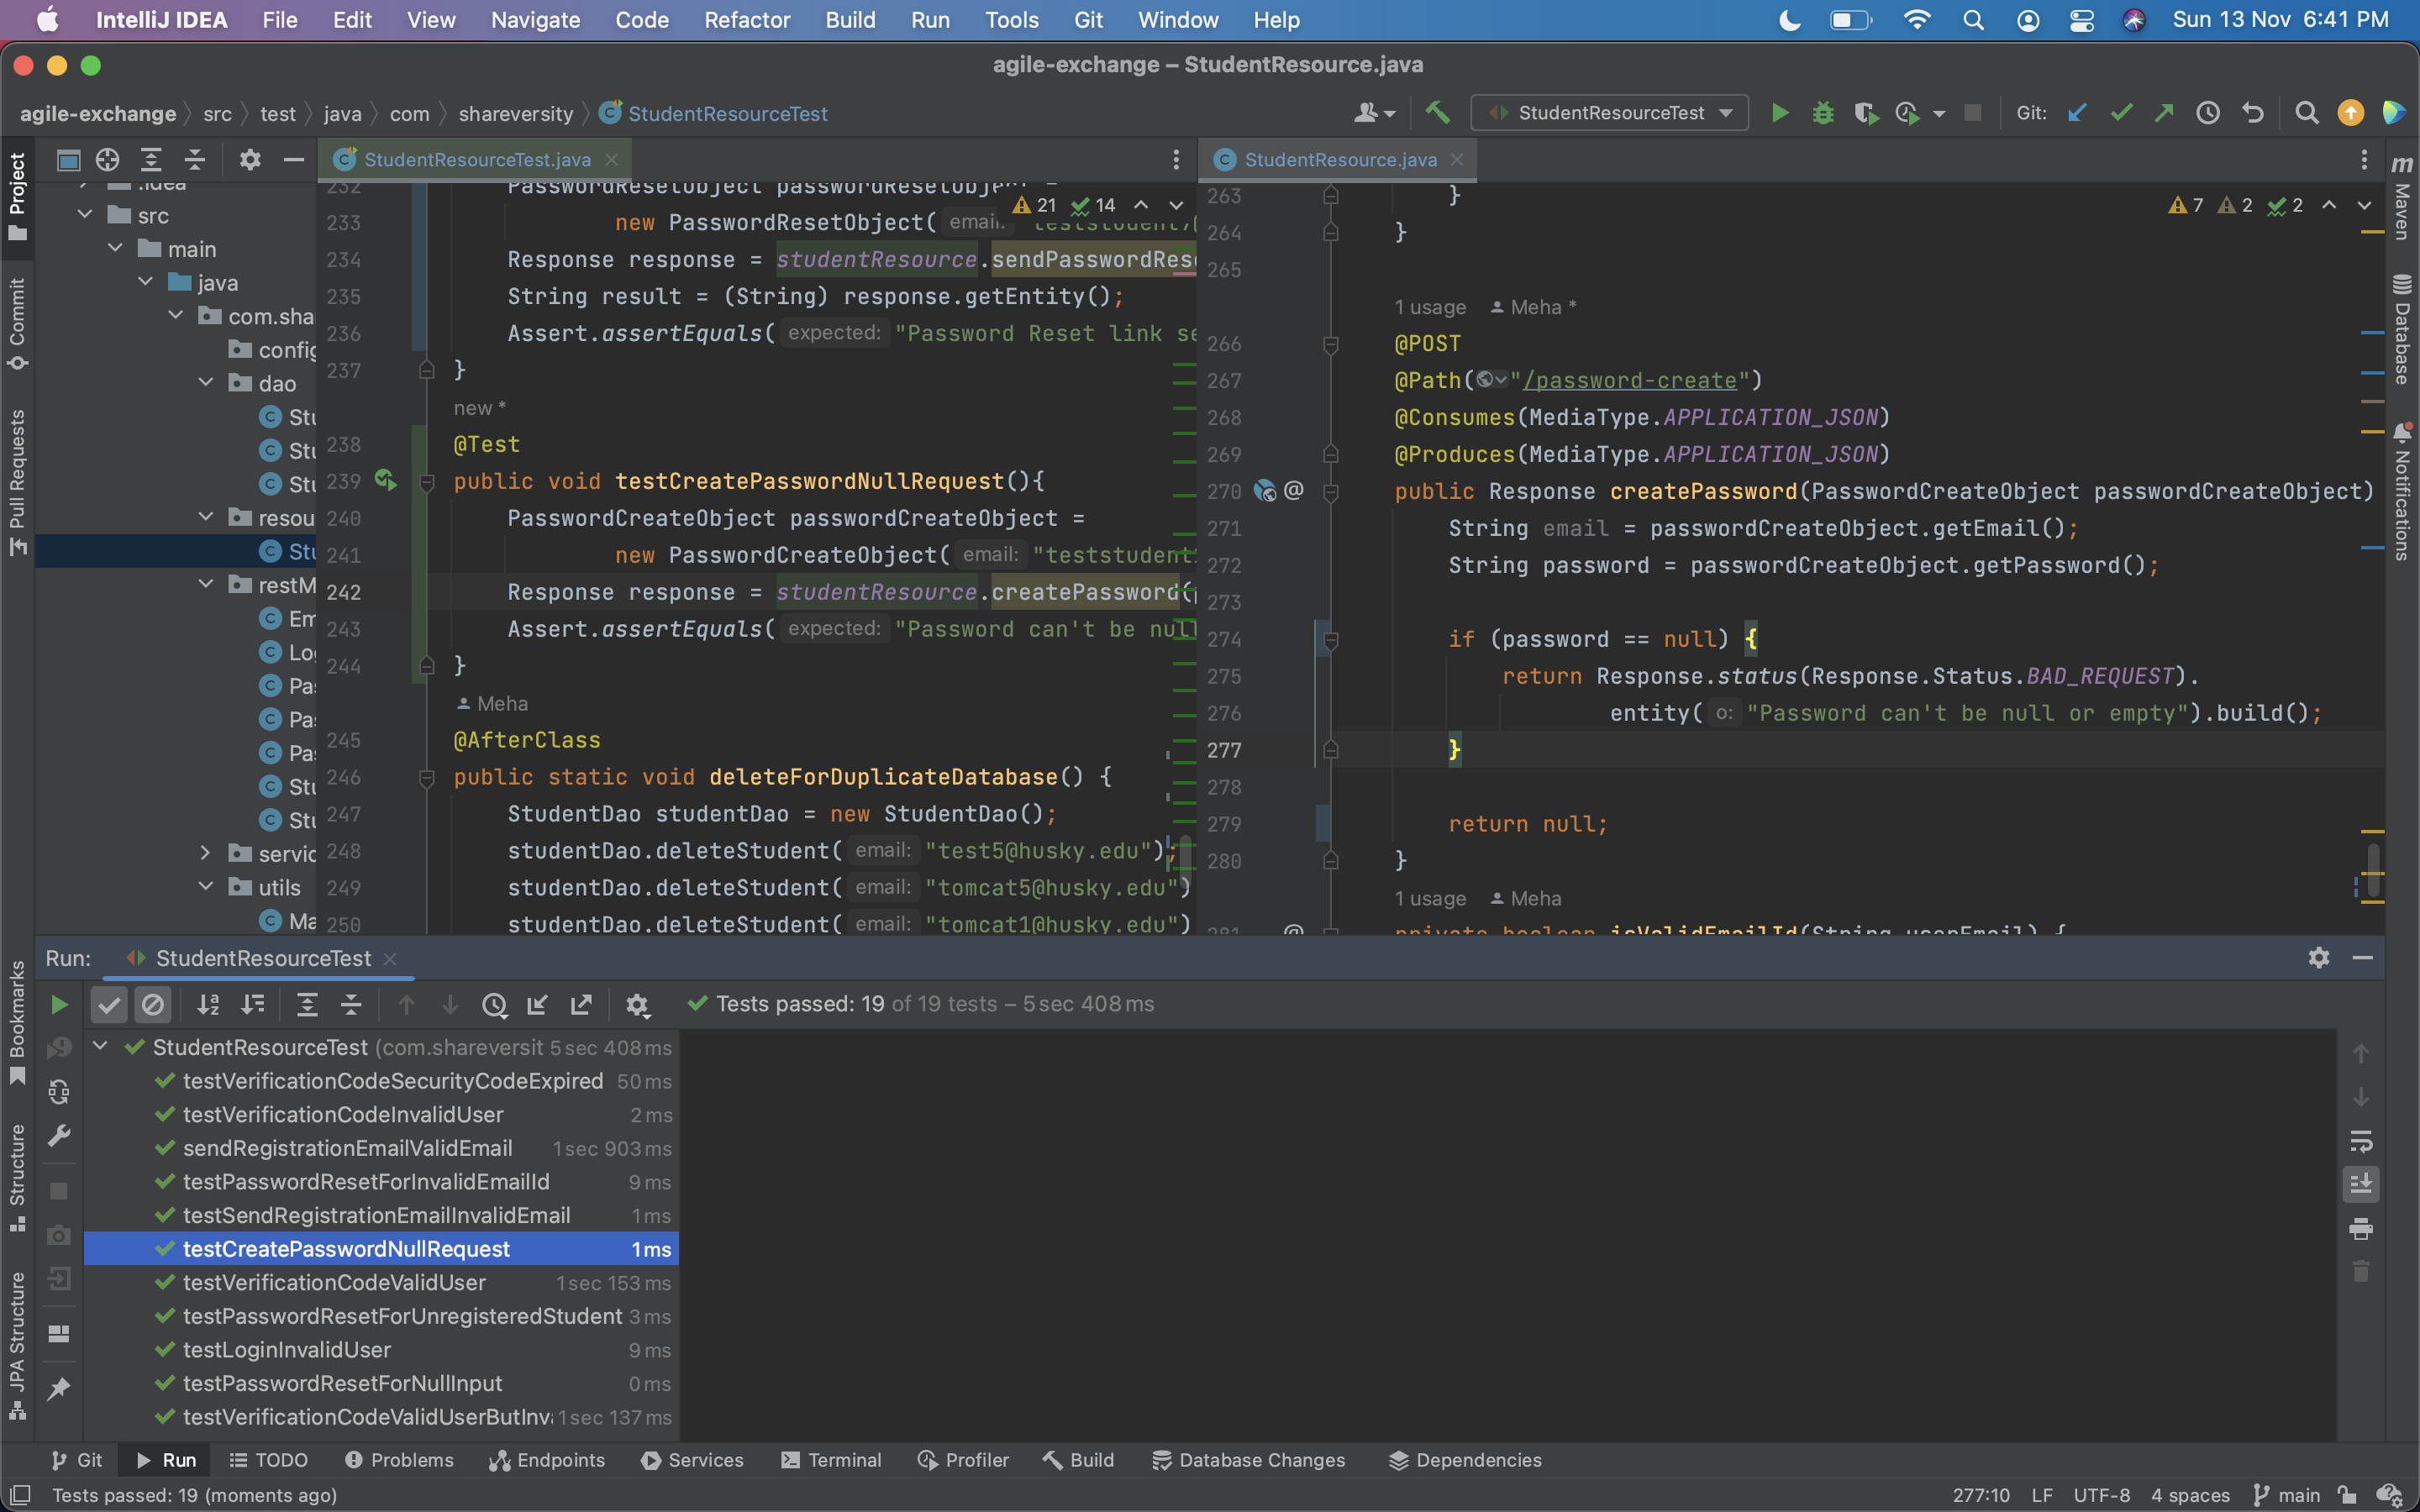Toggle Show Passed tests checkmark filter

pyautogui.click(x=109, y=1004)
